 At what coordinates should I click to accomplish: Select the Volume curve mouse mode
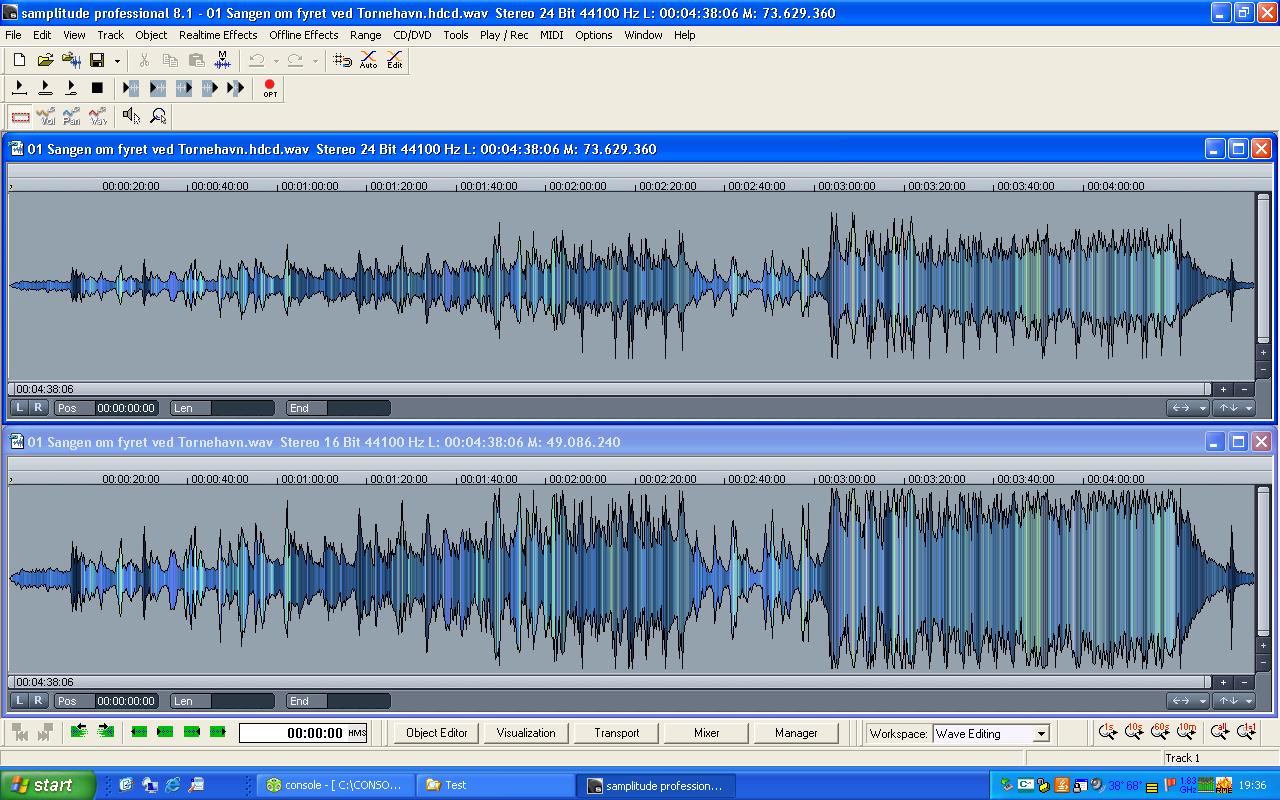click(45, 117)
